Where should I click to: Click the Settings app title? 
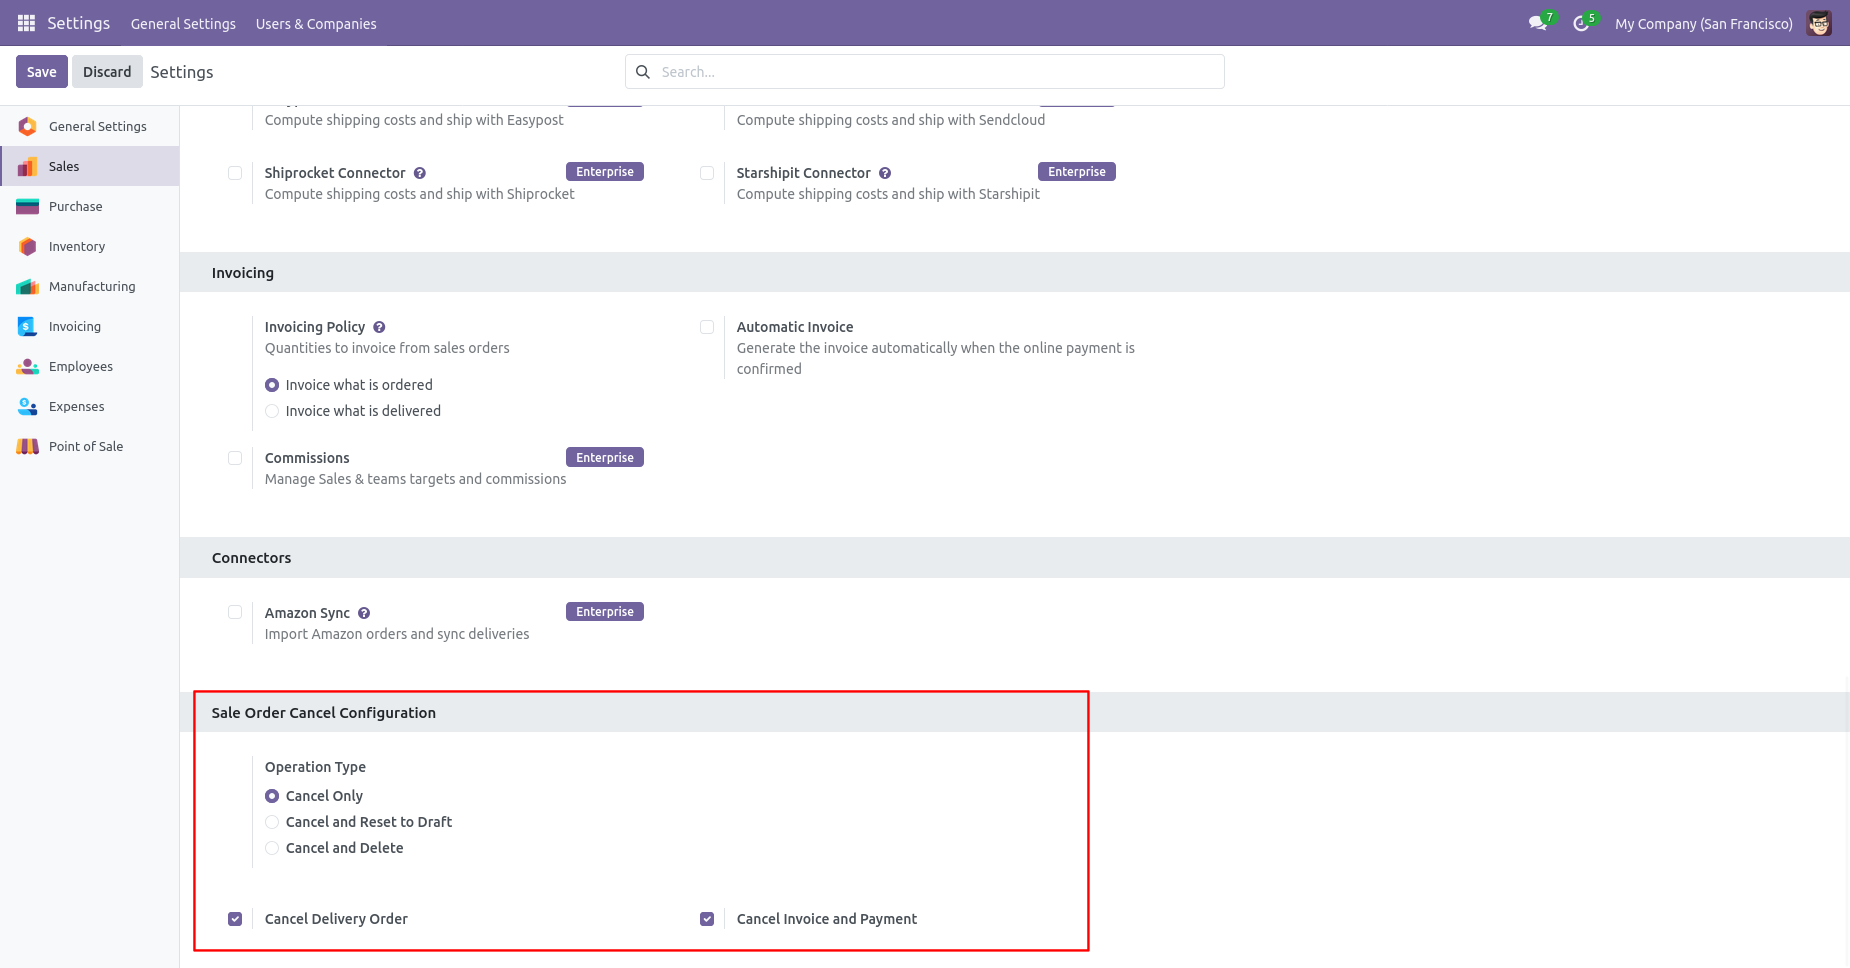[x=78, y=23]
